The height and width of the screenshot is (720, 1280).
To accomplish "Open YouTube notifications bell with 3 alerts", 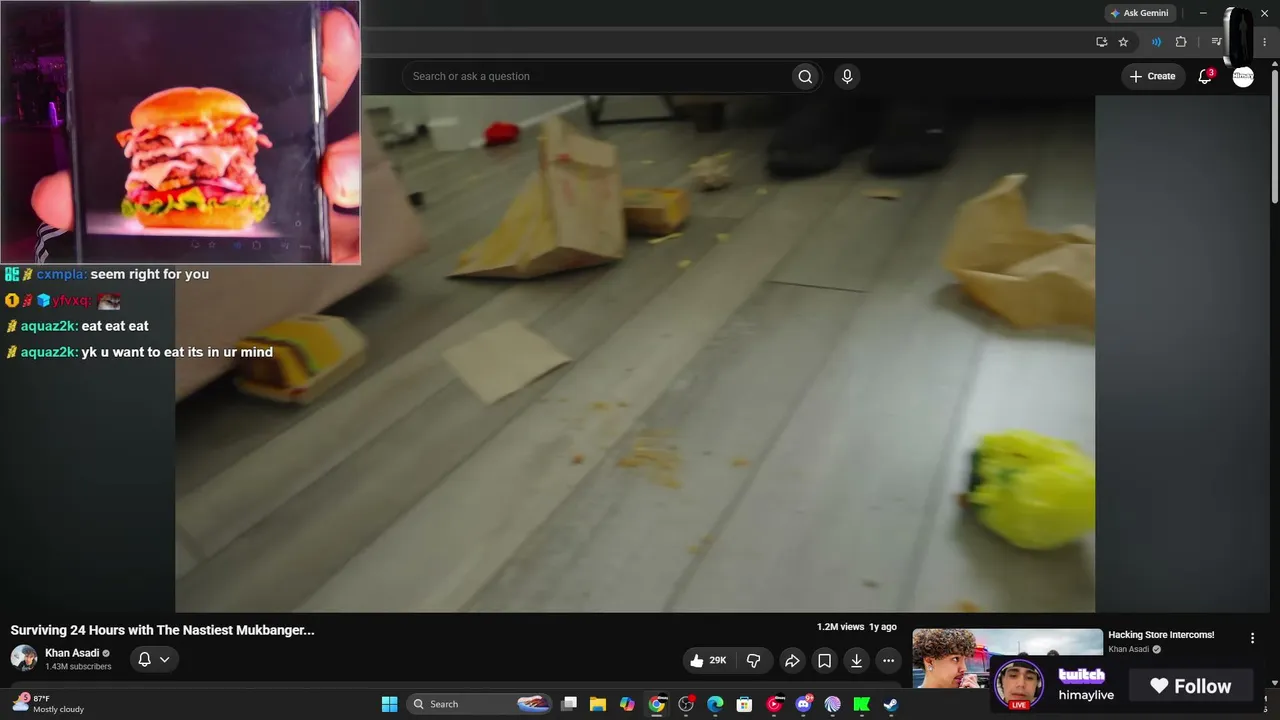I will tap(1205, 76).
